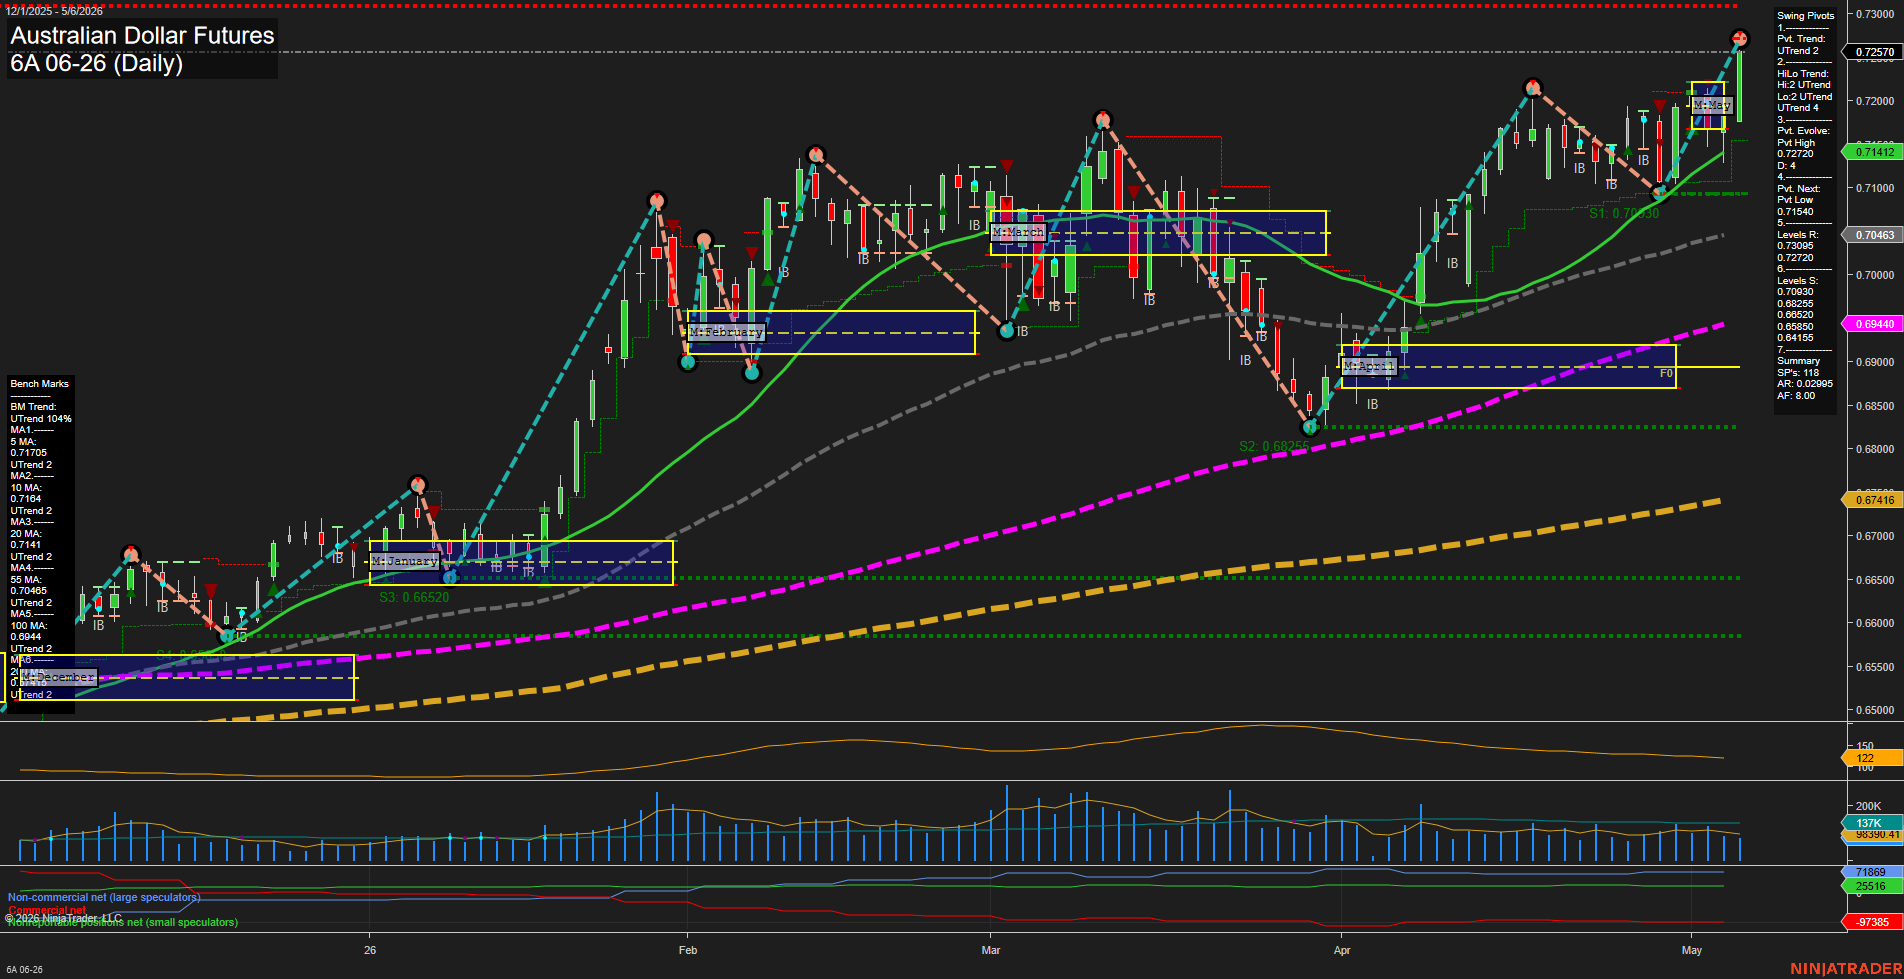This screenshot has height=979, width=1904.
Task: Select the M:December monthly range label
Action: [x=58, y=677]
